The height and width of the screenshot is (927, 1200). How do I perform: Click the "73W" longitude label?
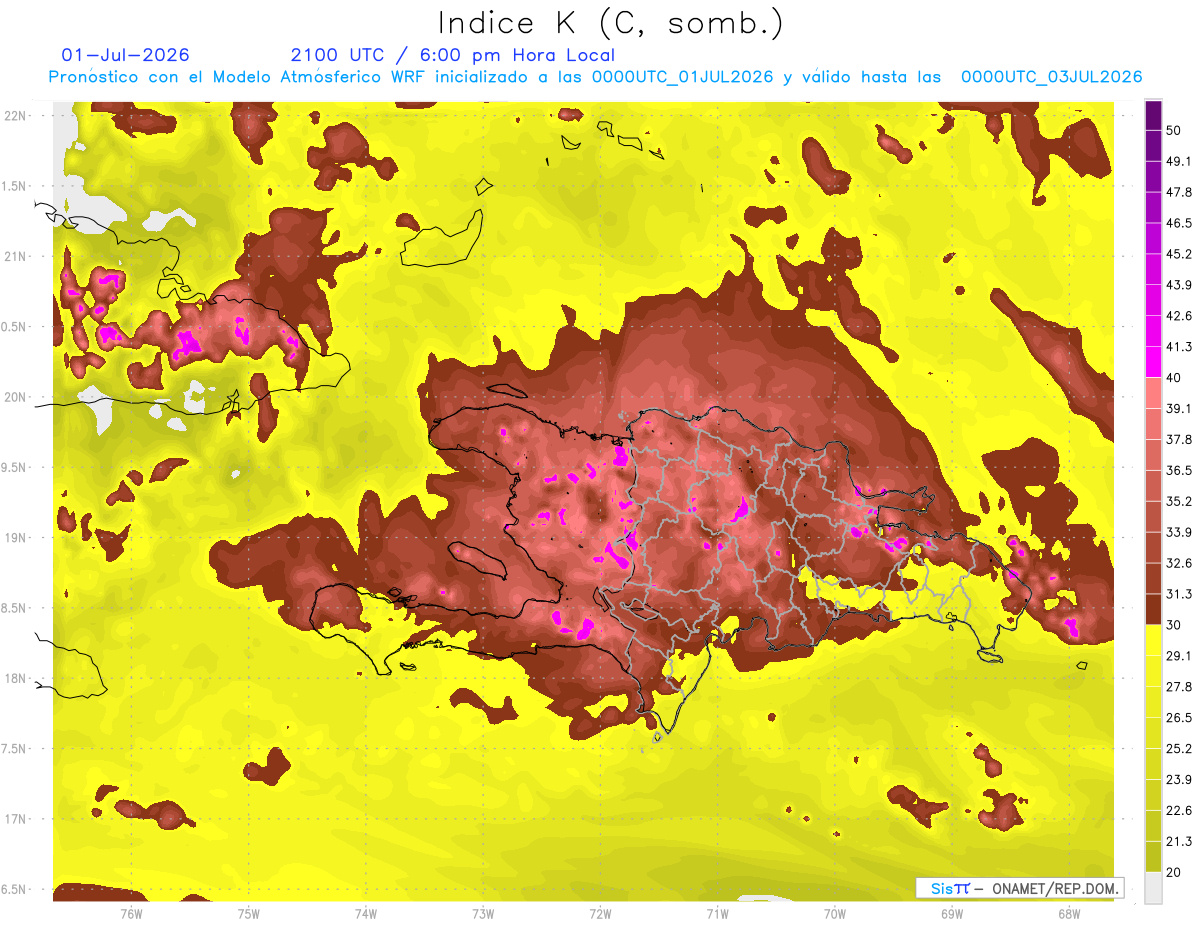click(483, 914)
